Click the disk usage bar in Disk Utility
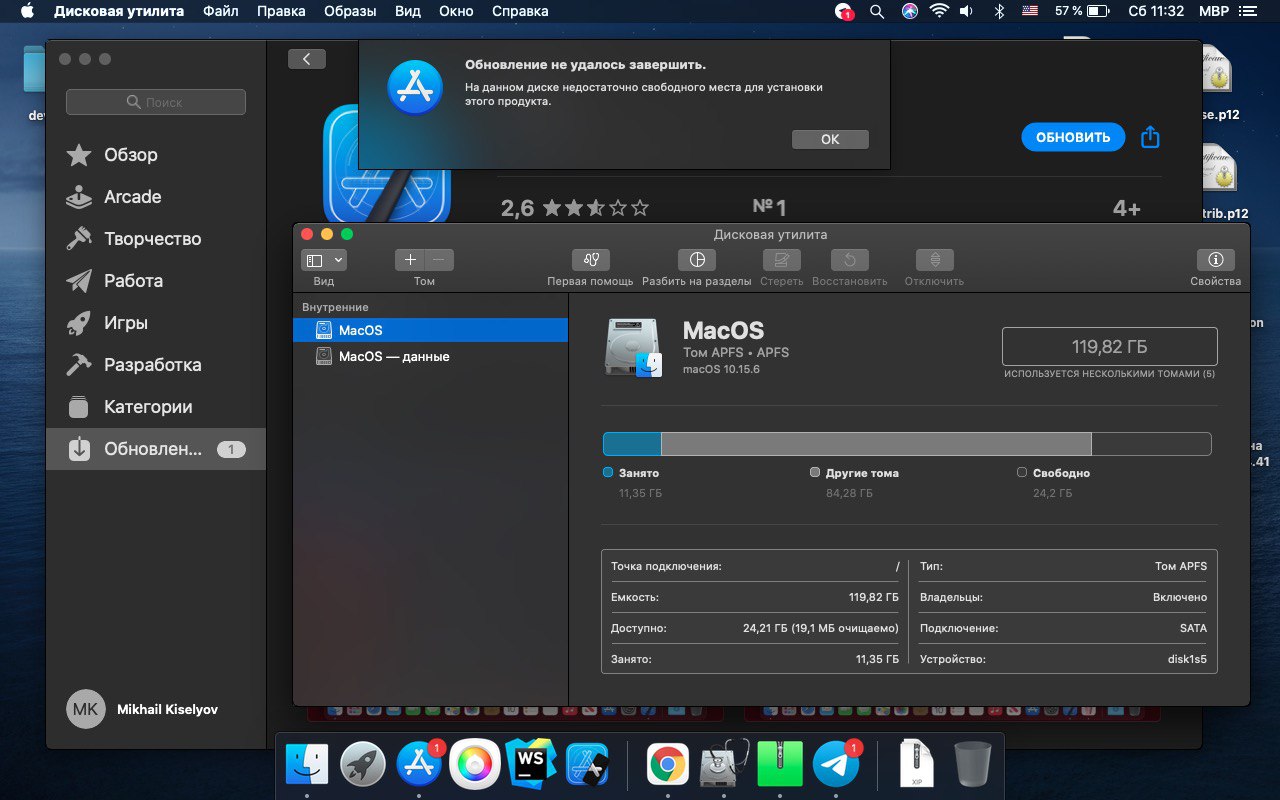 tap(907, 444)
